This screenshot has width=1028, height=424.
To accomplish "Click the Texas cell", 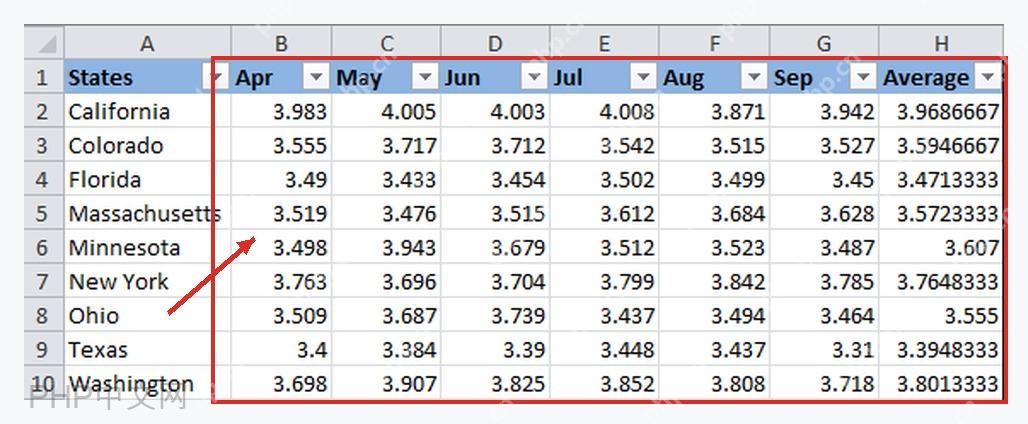I will click(x=148, y=349).
